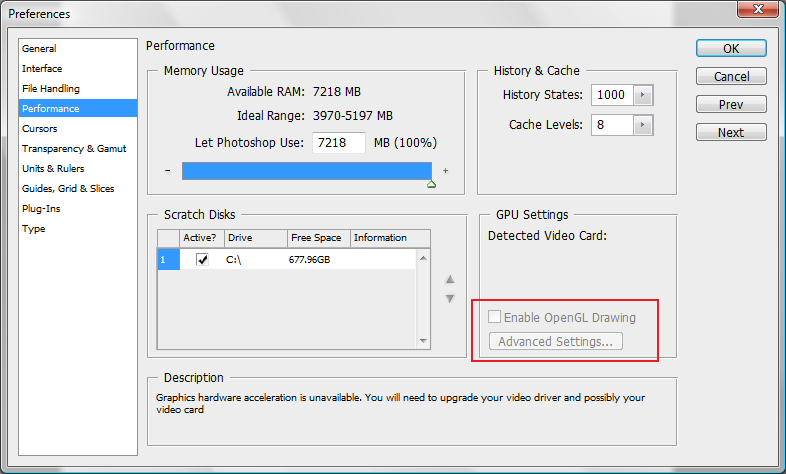Image resolution: width=786 pixels, height=474 pixels.
Task: Close the Preferences dialog window
Action: click(x=757, y=9)
